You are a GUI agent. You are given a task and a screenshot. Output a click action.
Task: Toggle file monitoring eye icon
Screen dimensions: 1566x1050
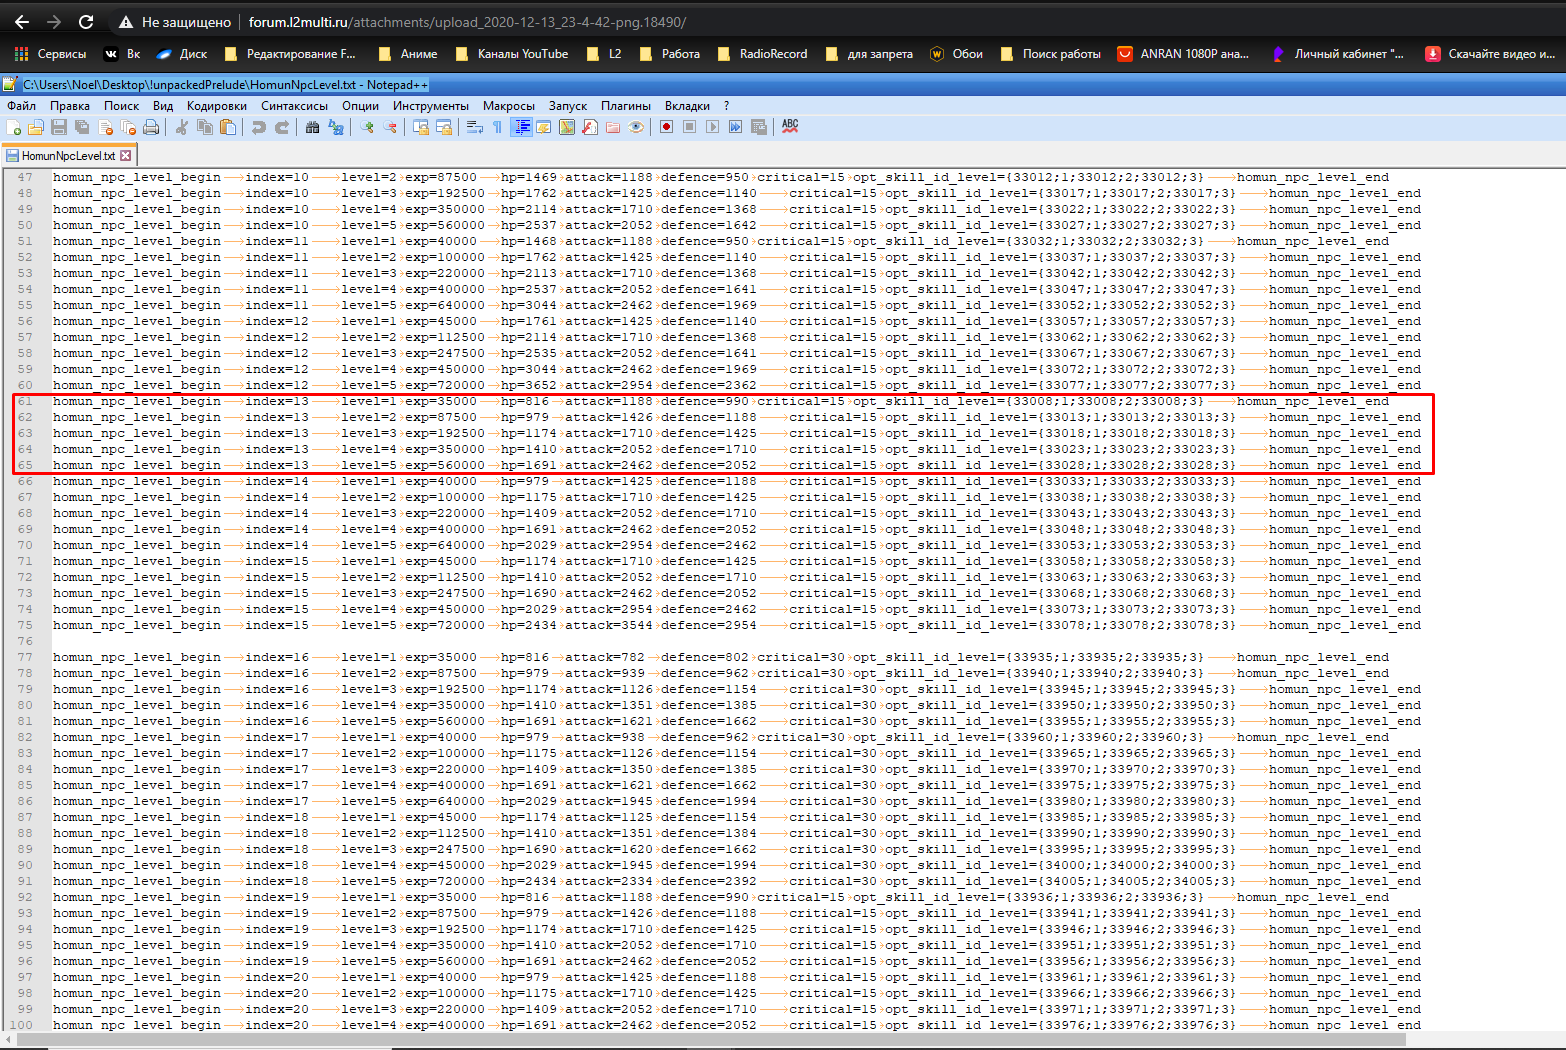(636, 127)
